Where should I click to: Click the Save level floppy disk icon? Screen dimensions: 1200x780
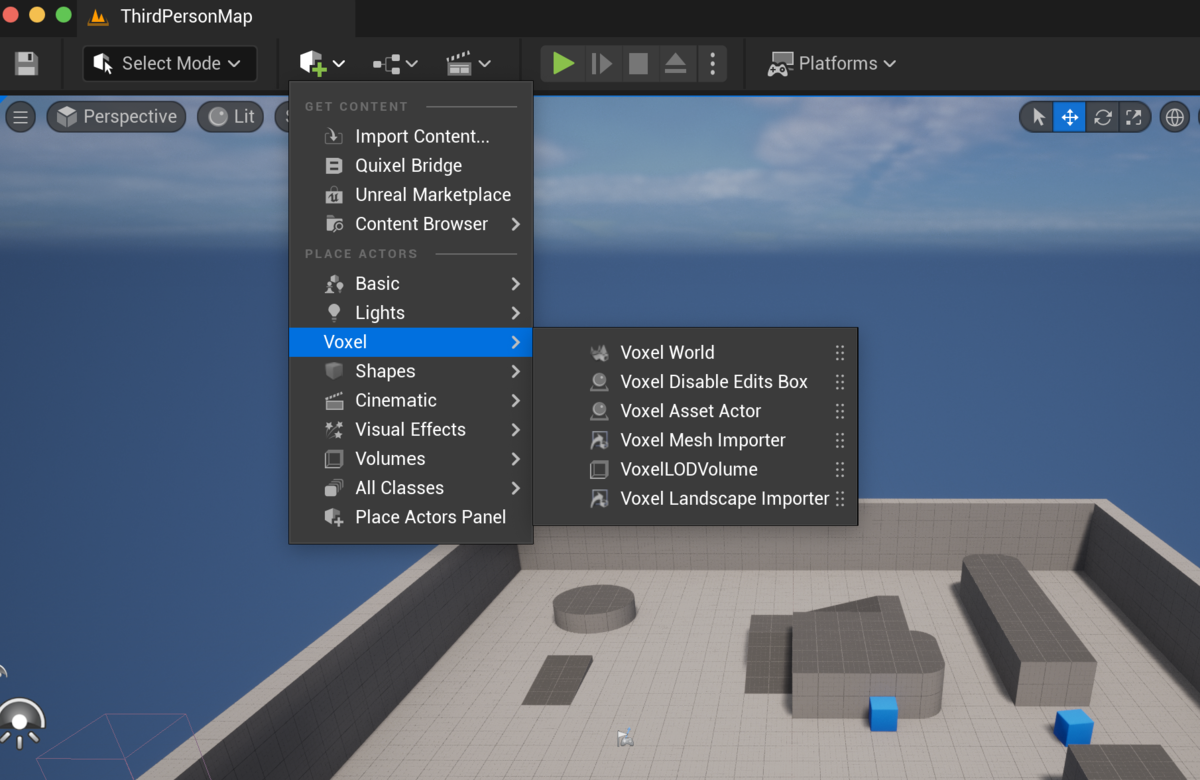(x=26, y=64)
